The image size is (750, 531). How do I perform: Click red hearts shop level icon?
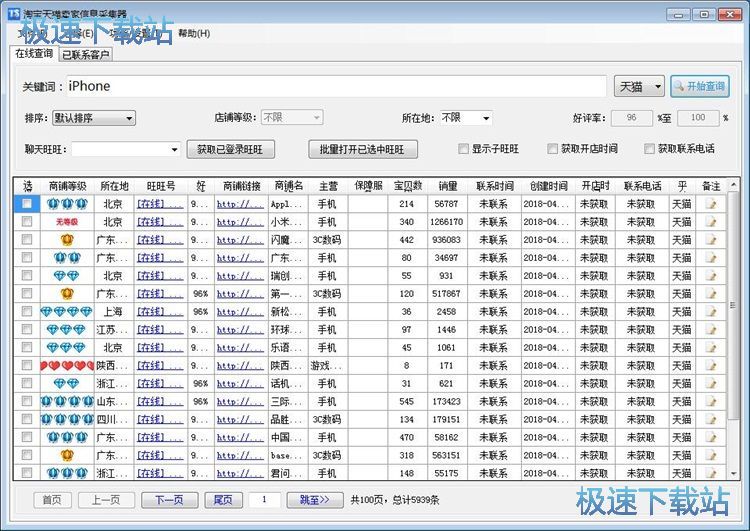tap(66, 366)
